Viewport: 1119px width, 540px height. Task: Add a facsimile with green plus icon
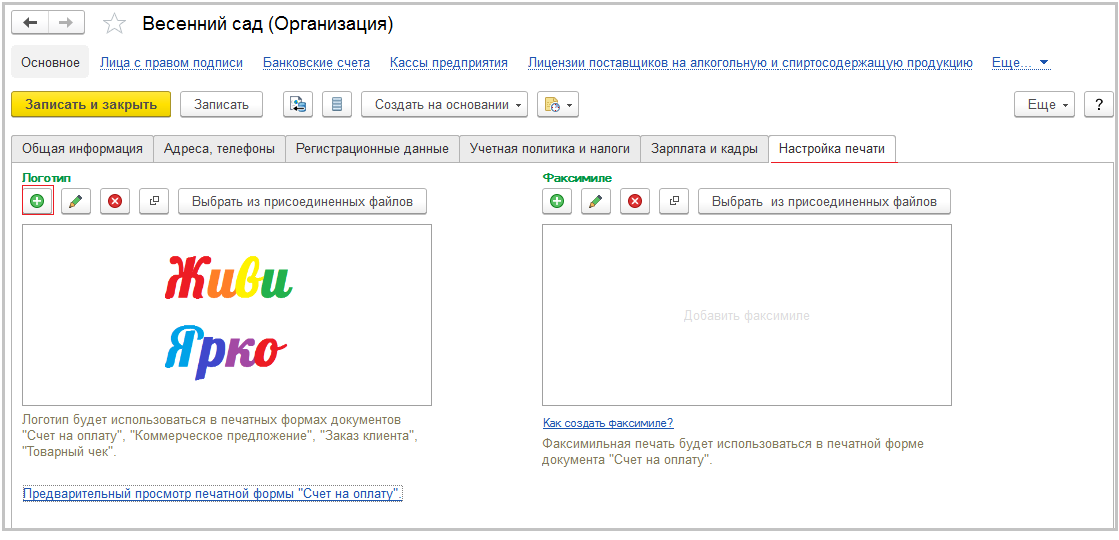(x=557, y=201)
